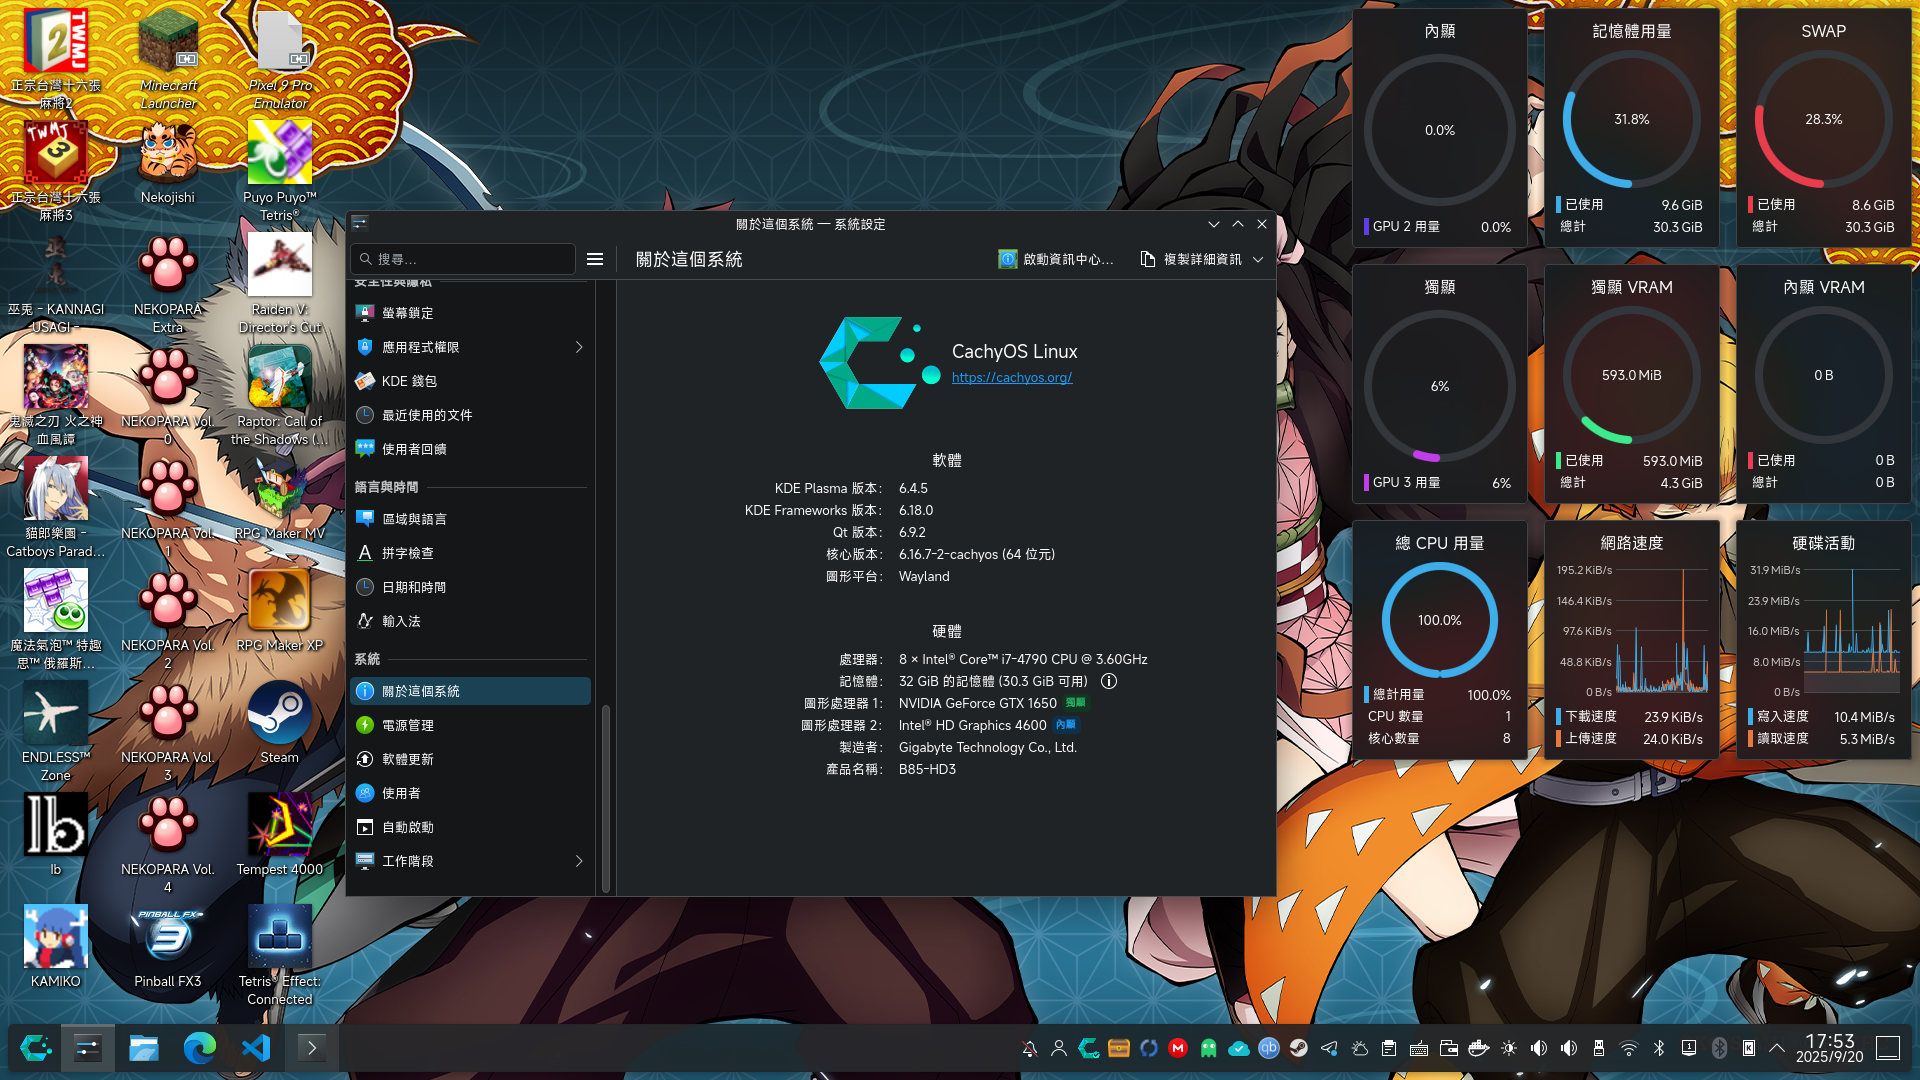Select Software Update (軟體更新) entry

point(408,759)
